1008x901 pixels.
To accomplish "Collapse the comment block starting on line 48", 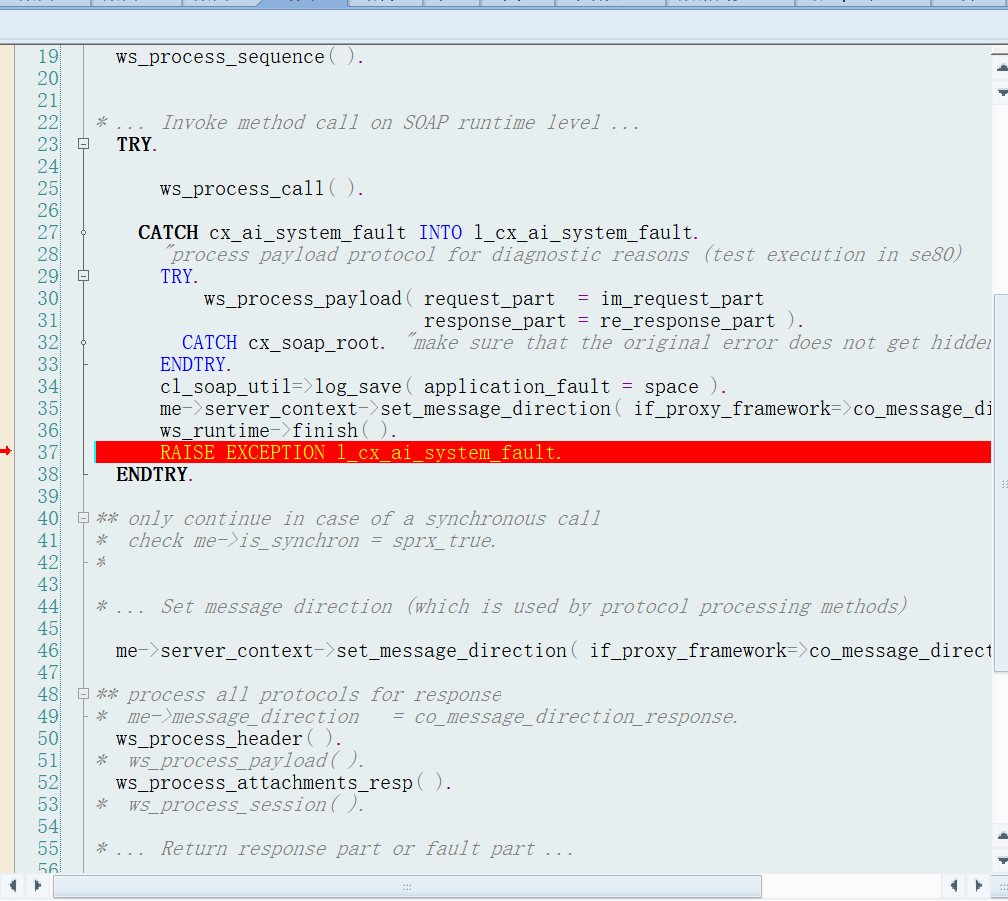I will pyautogui.click(x=83, y=694).
